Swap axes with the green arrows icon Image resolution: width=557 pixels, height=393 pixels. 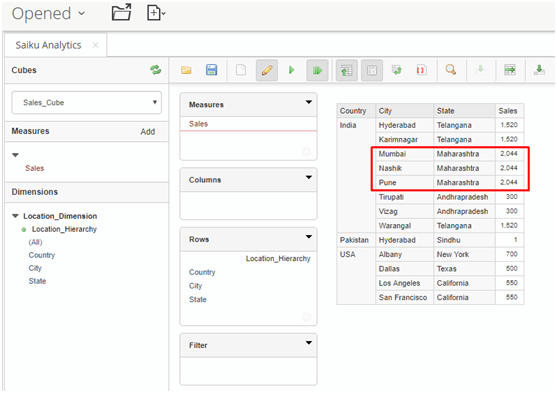tap(397, 70)
